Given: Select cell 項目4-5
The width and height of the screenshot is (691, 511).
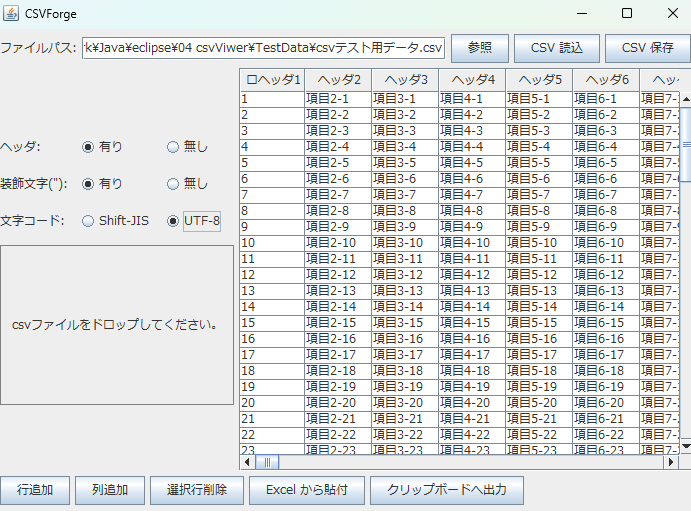Looking at the screenshot, I should [x=472, y=163].
